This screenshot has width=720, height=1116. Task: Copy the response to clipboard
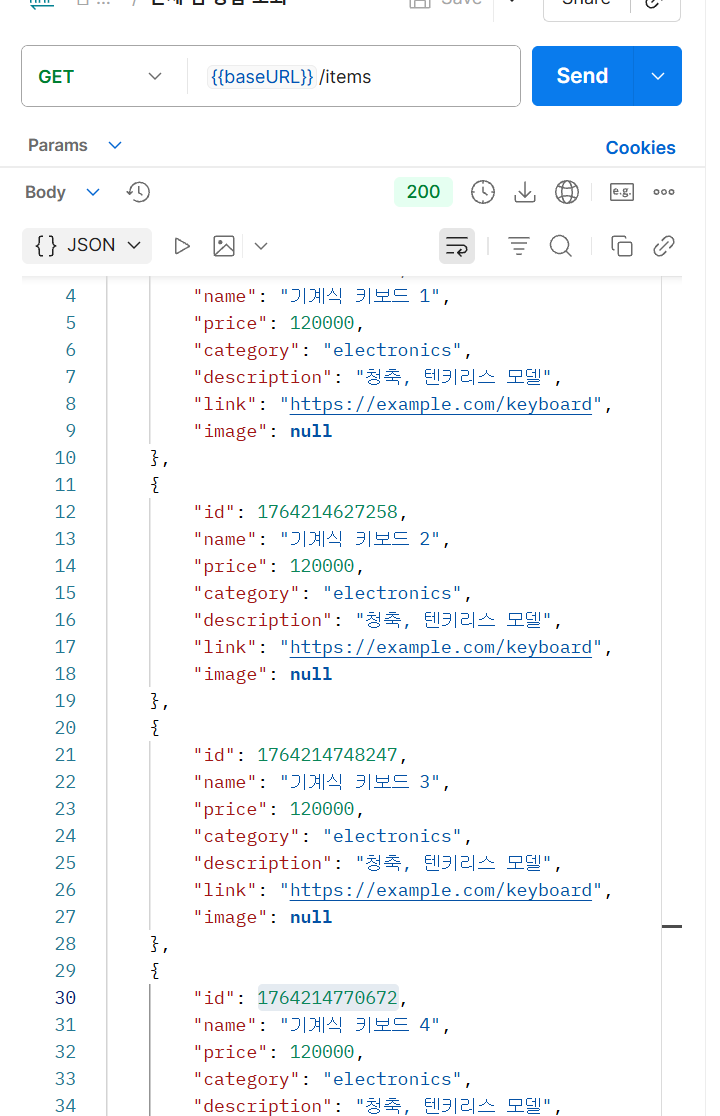pyautogui.click(x=621, y=246)
